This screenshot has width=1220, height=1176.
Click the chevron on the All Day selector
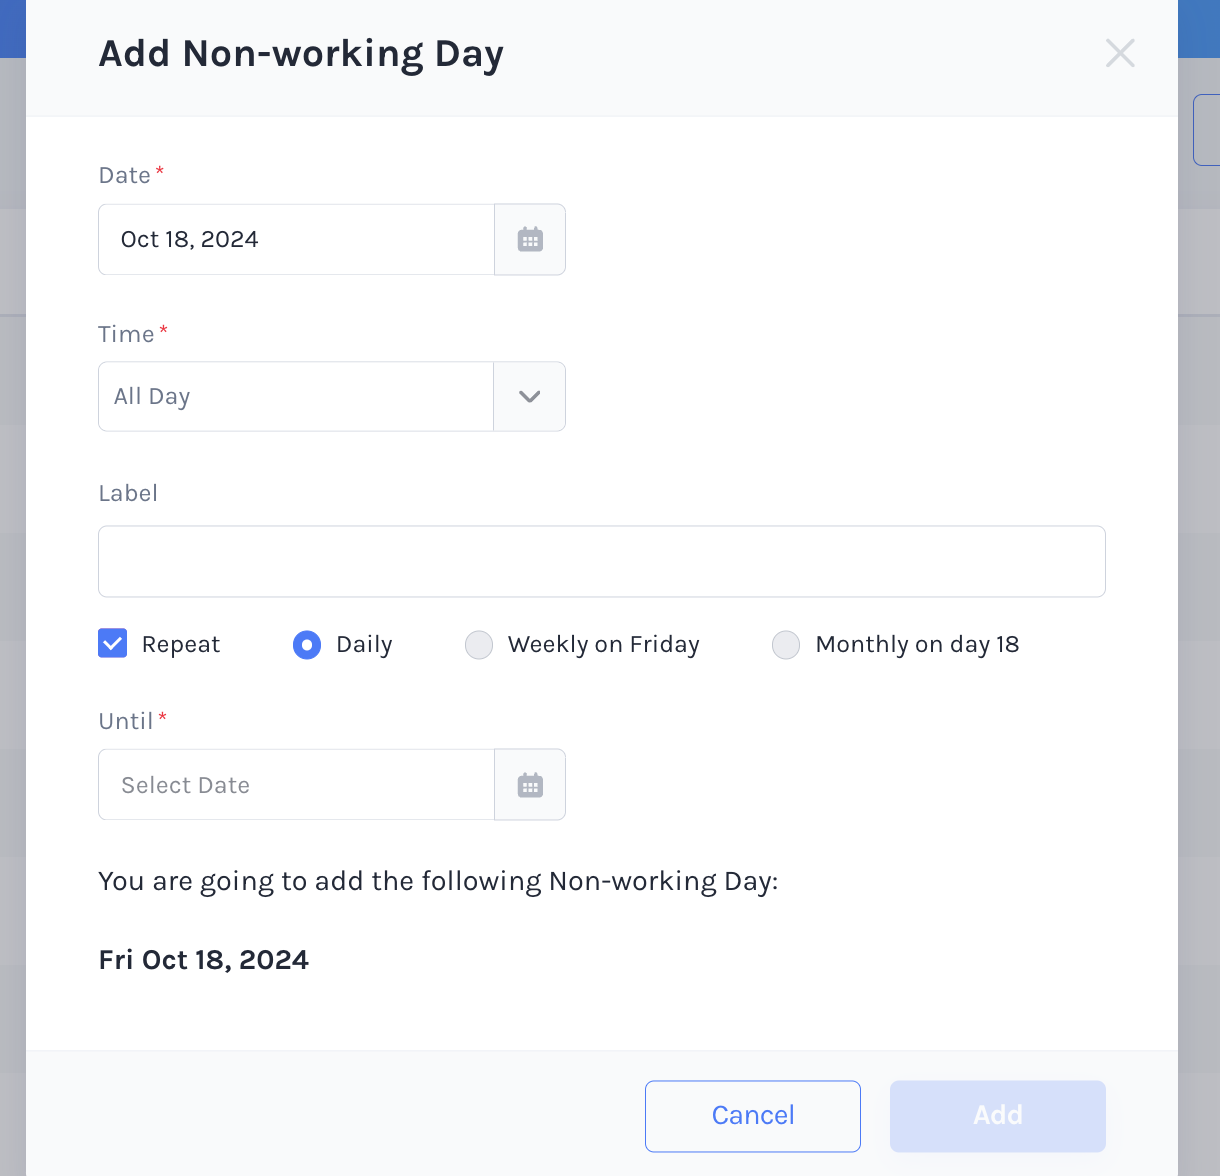coord(530,396)
